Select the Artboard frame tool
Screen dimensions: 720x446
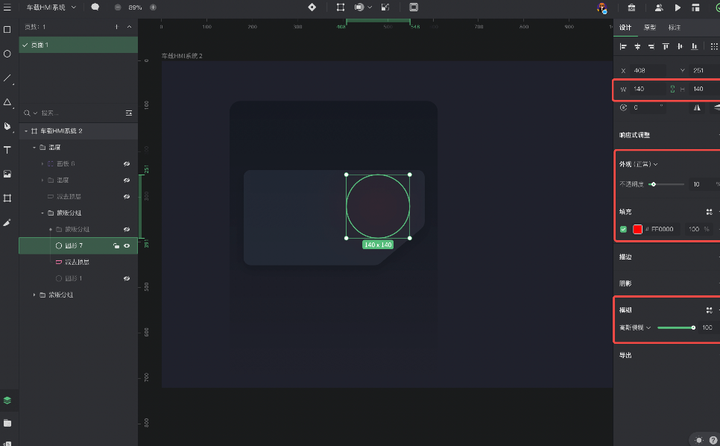pos(7,198)
